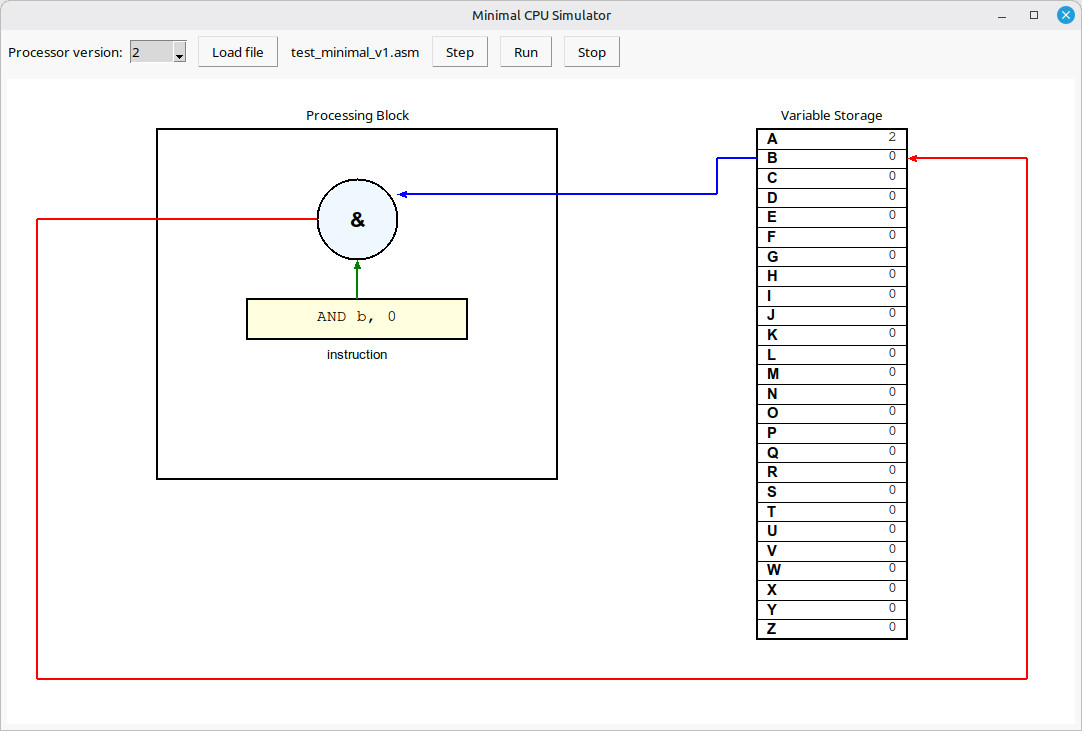This screenshot has height=731, width=1082.
Task: Select variable O row in storage
Action: point(832,413)
